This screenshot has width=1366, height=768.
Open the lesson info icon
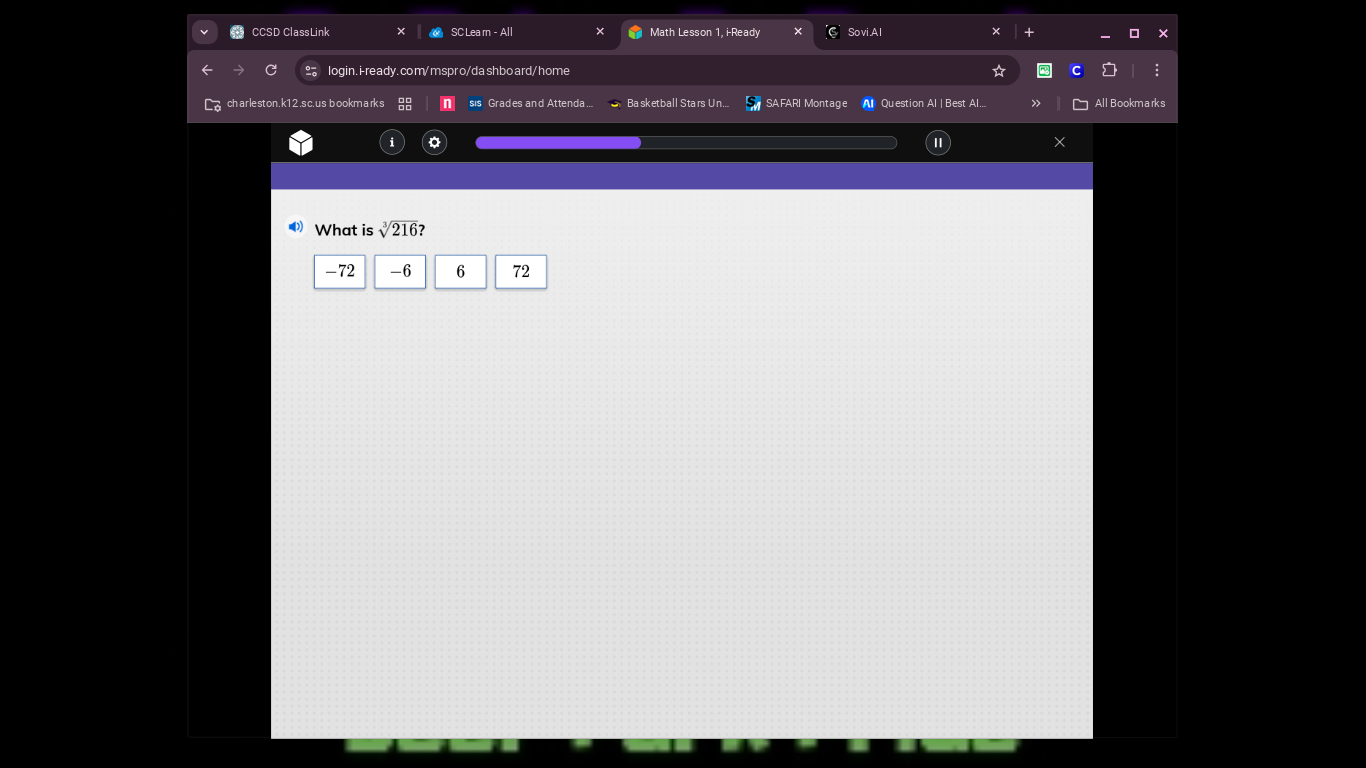coord(392,143)
